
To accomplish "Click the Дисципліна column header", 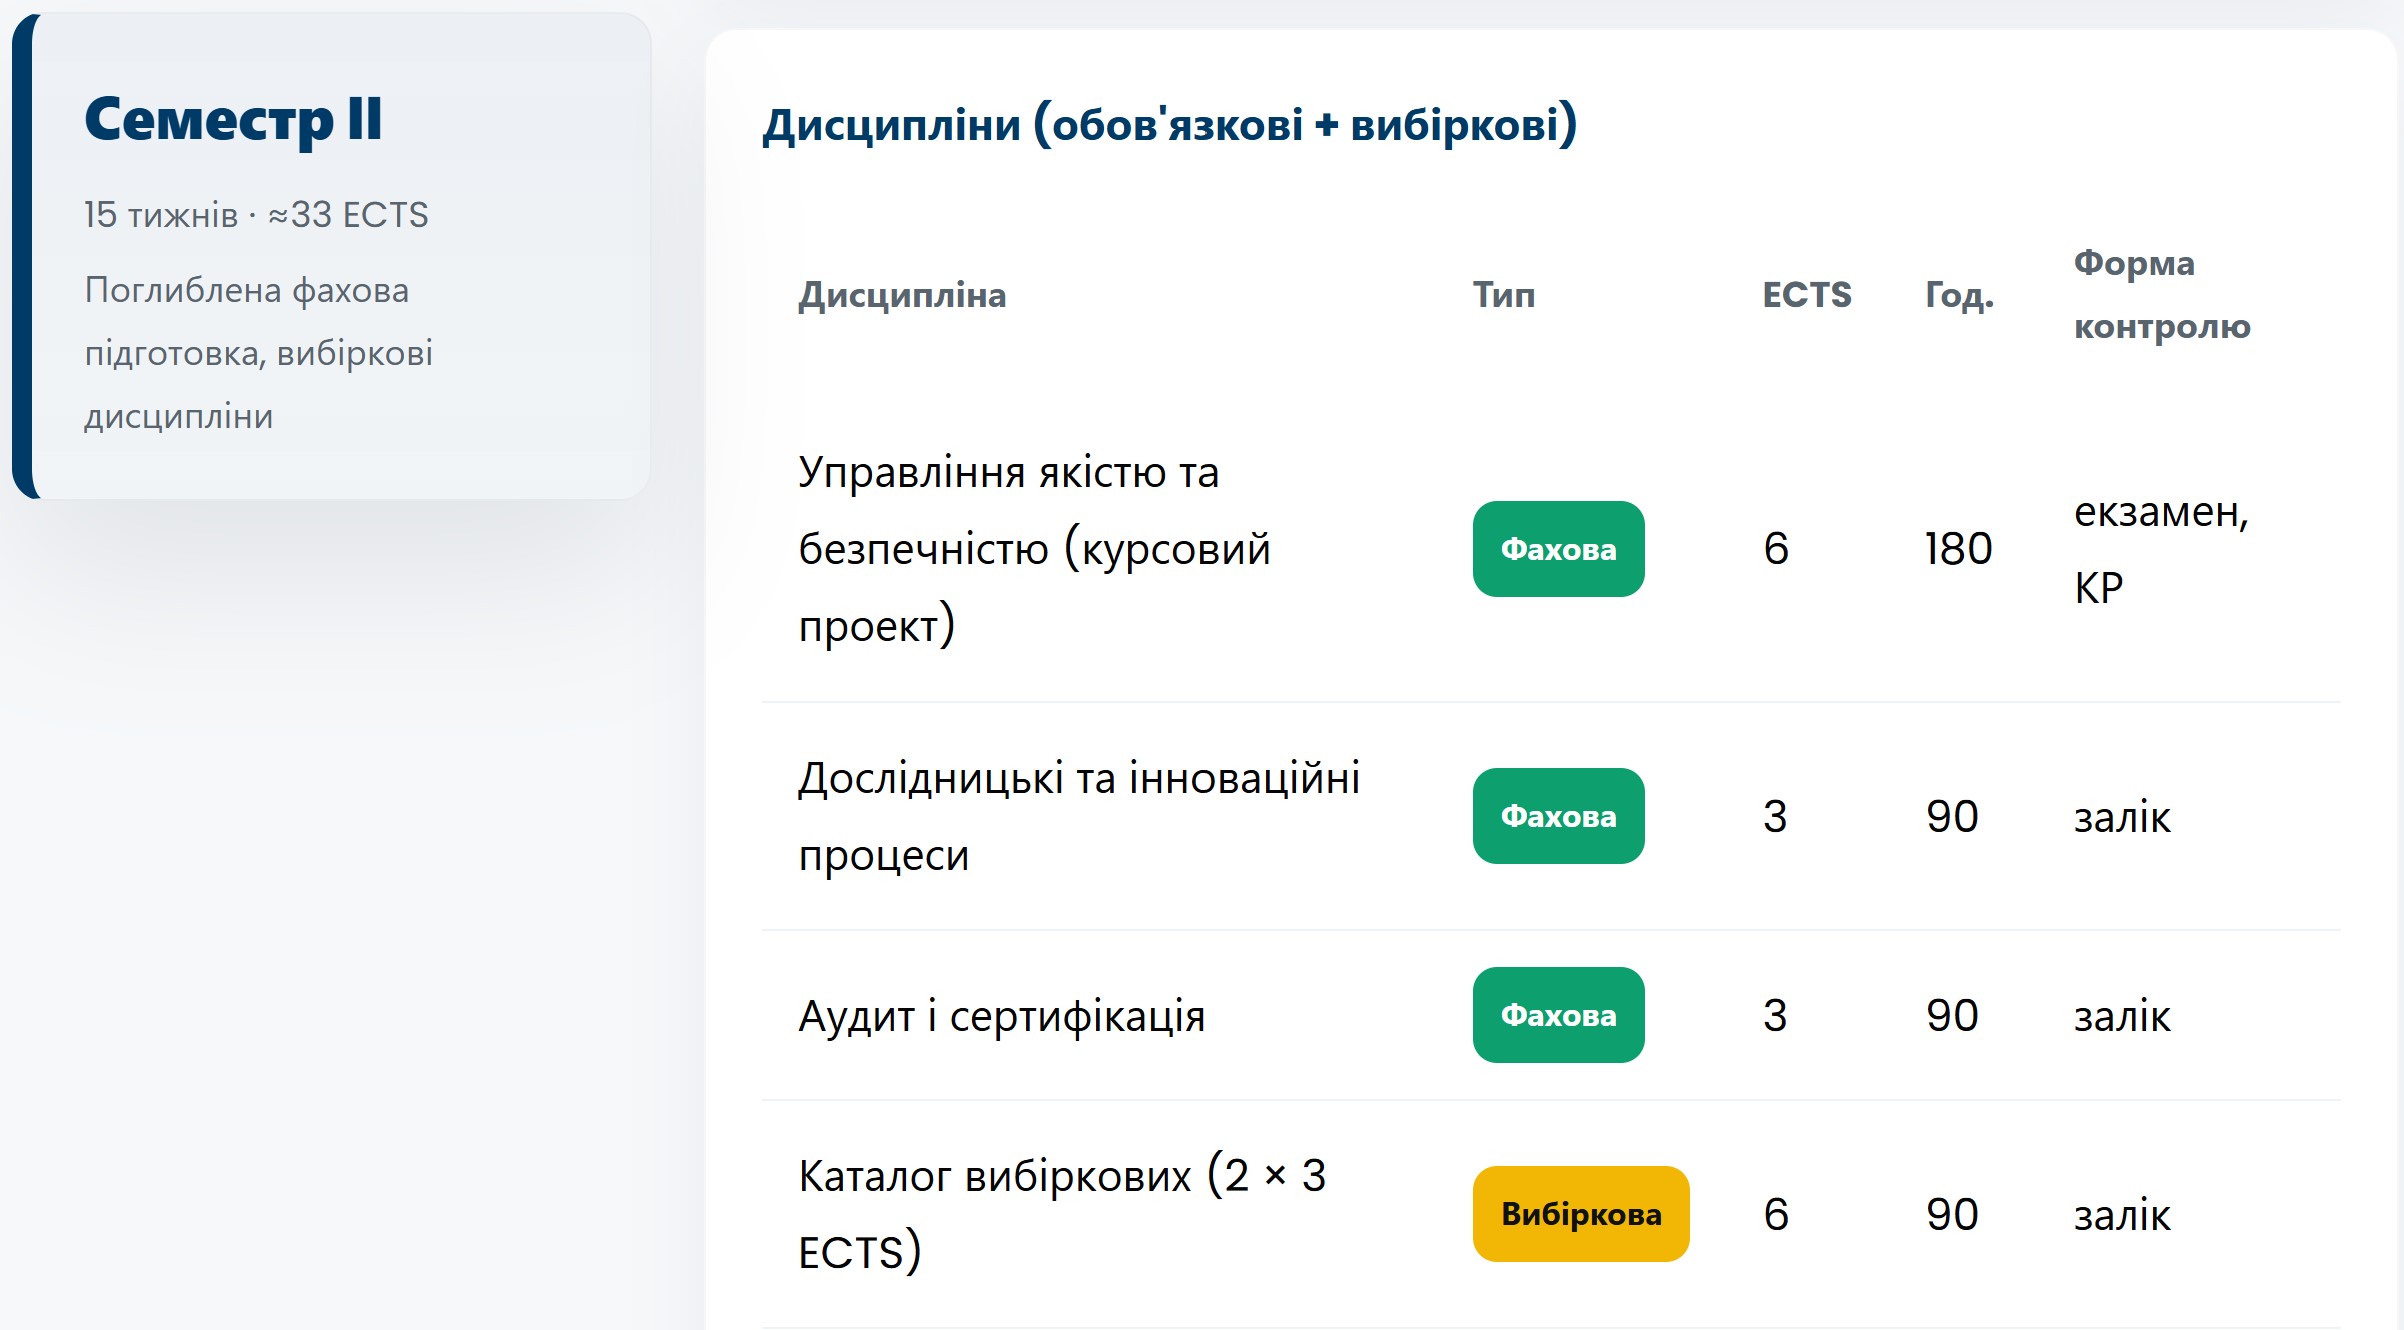I will 902,295.
